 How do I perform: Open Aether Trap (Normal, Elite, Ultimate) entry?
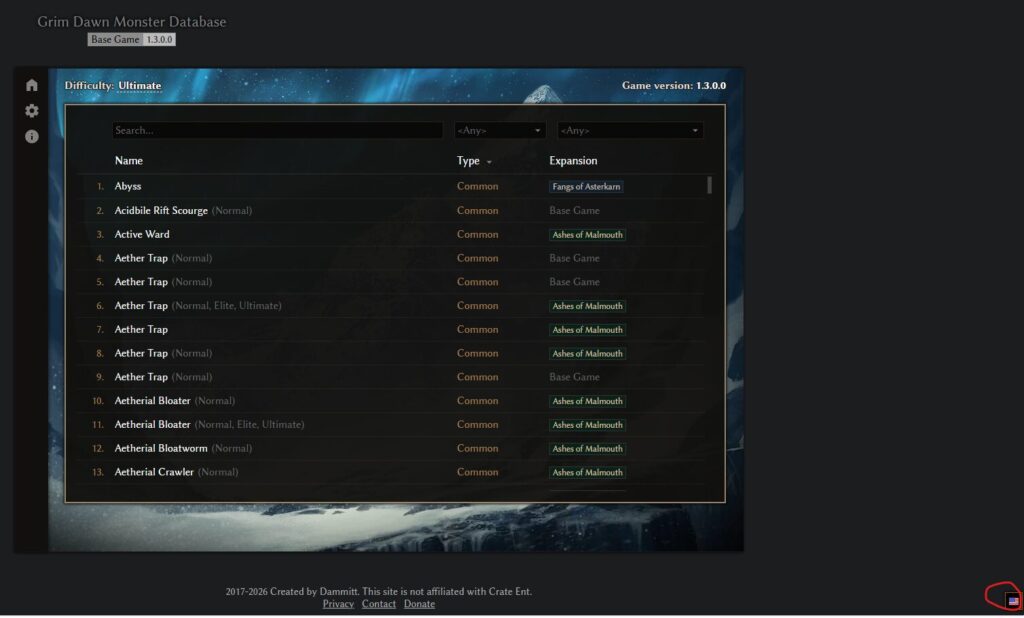[x=198, y=306]
